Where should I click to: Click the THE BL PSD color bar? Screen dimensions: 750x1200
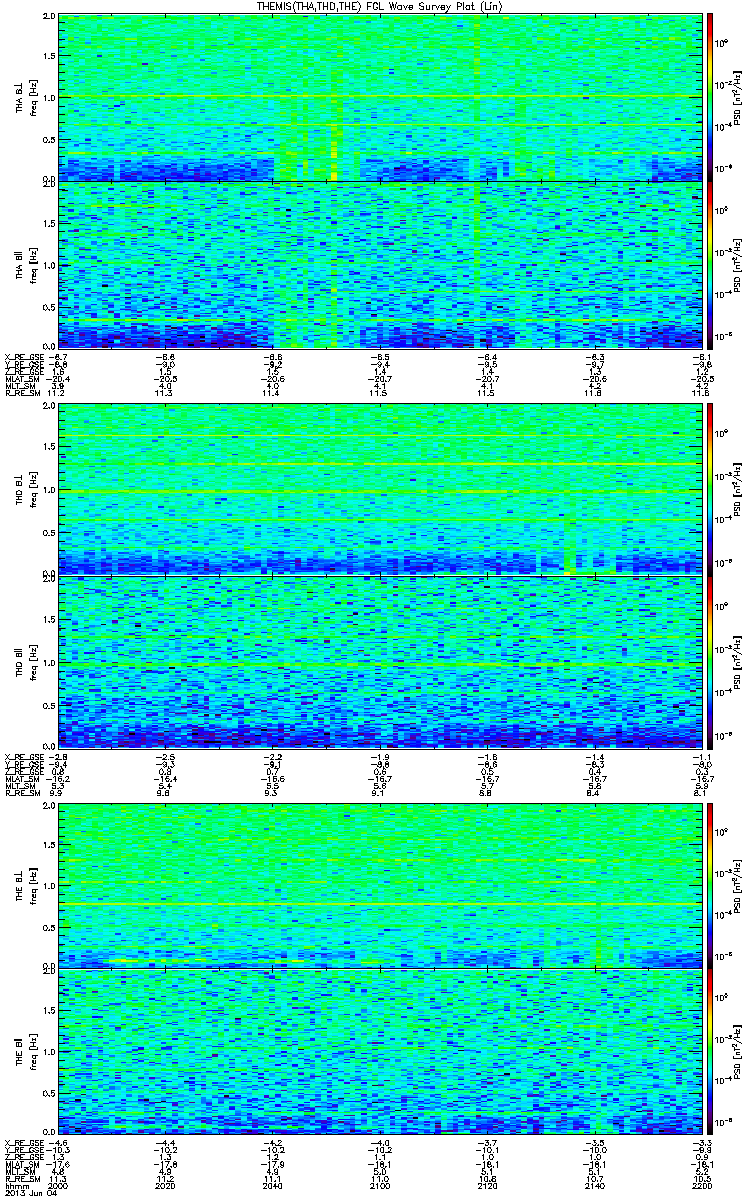[x=710, y=884]
